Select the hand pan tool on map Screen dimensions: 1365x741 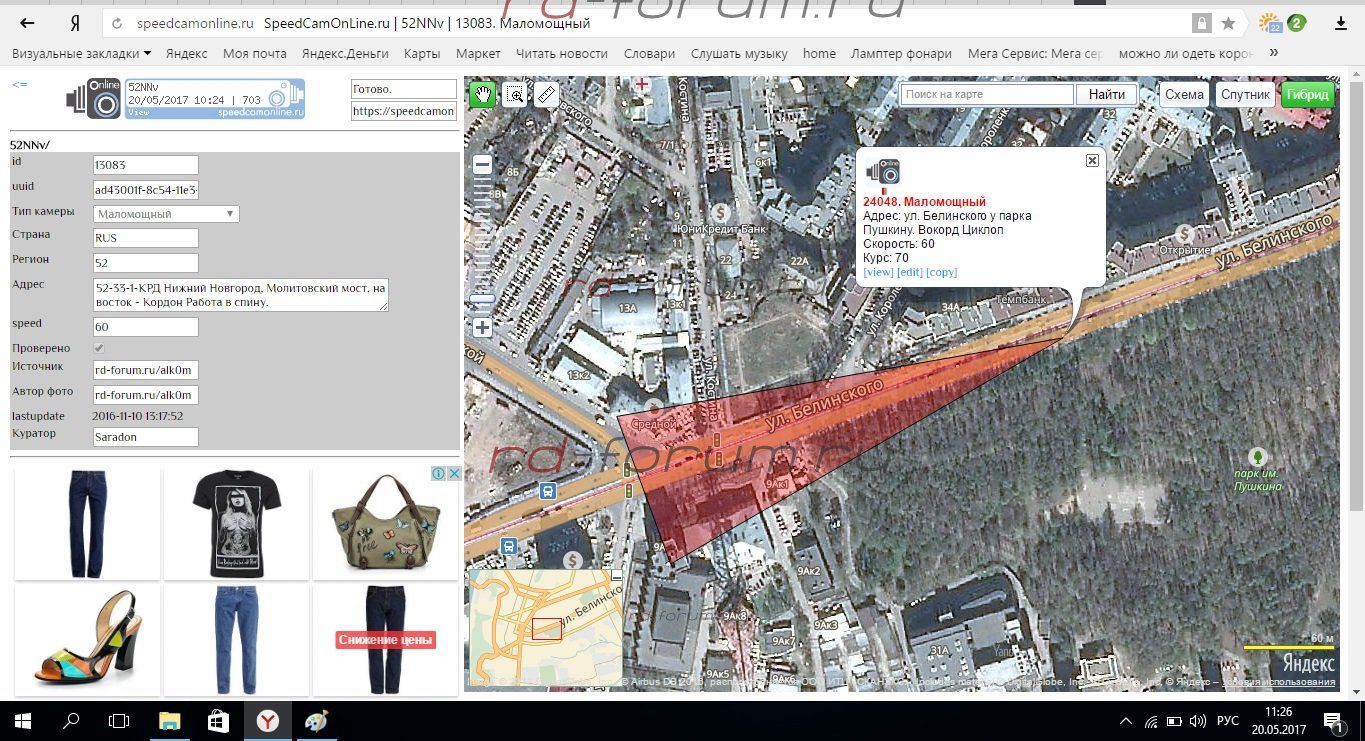[x=483, y=95]
